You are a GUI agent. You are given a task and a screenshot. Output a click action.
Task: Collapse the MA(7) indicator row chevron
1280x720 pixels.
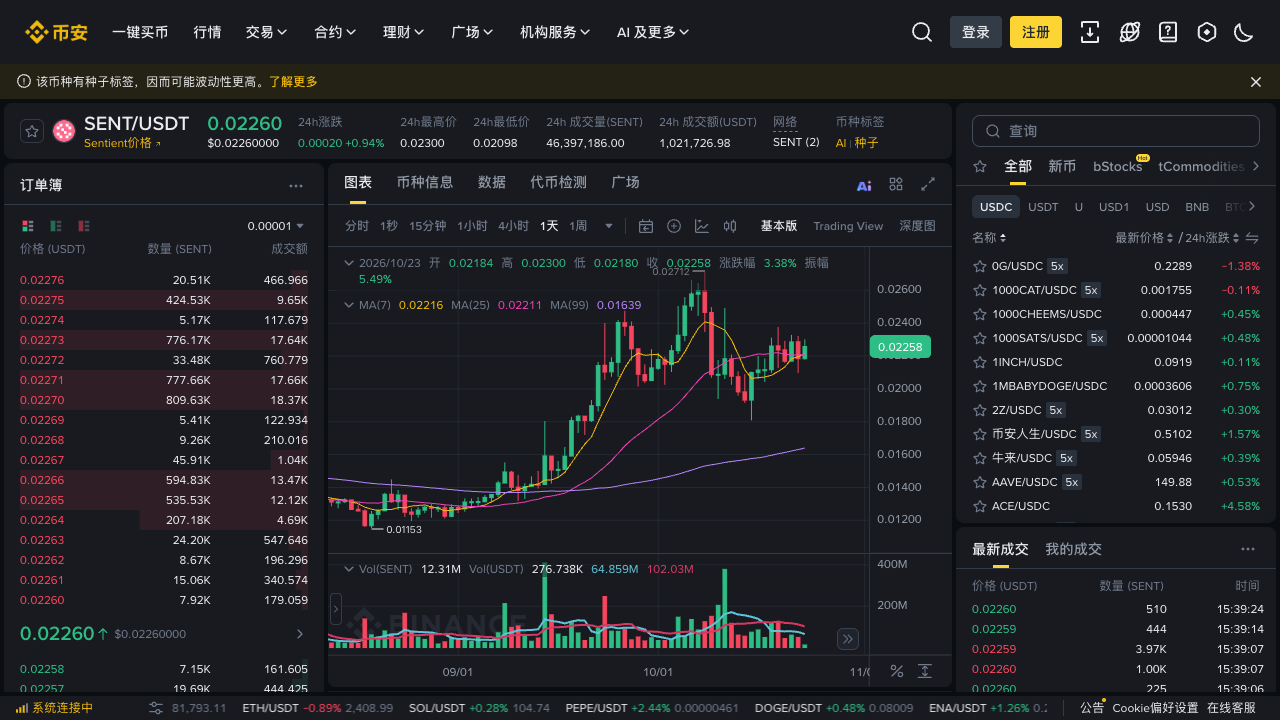[348, 305]
